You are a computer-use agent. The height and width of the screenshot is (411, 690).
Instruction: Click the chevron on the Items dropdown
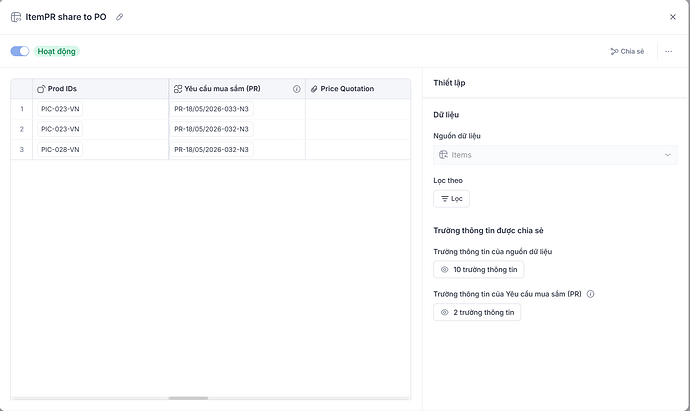(667, 155)
